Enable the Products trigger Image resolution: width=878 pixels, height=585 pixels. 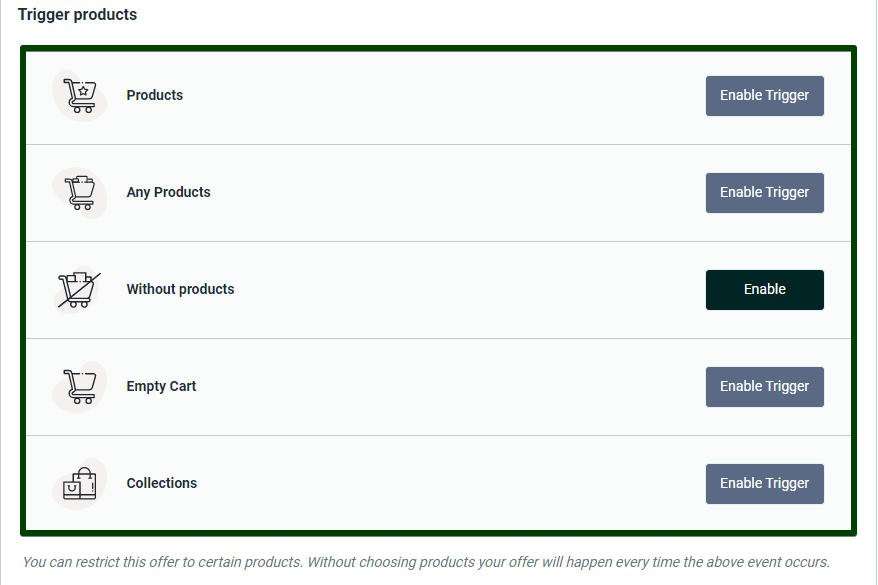764,96
